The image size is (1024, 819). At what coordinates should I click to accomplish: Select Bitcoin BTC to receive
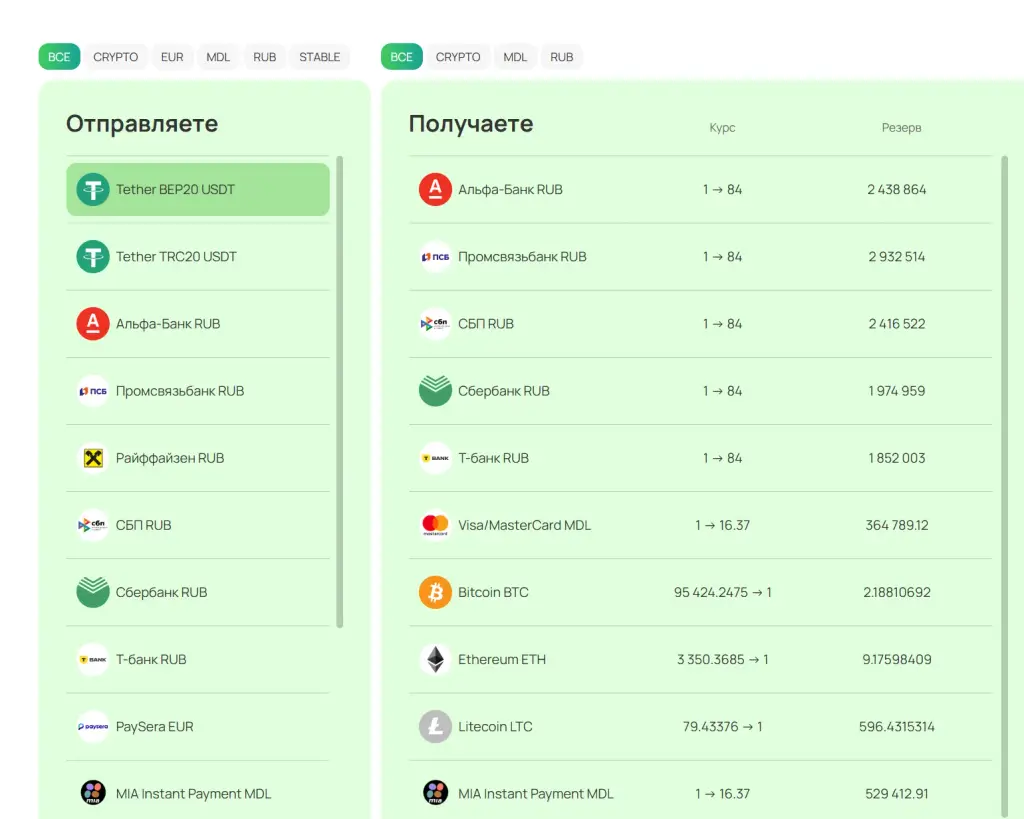click(700, 592)
